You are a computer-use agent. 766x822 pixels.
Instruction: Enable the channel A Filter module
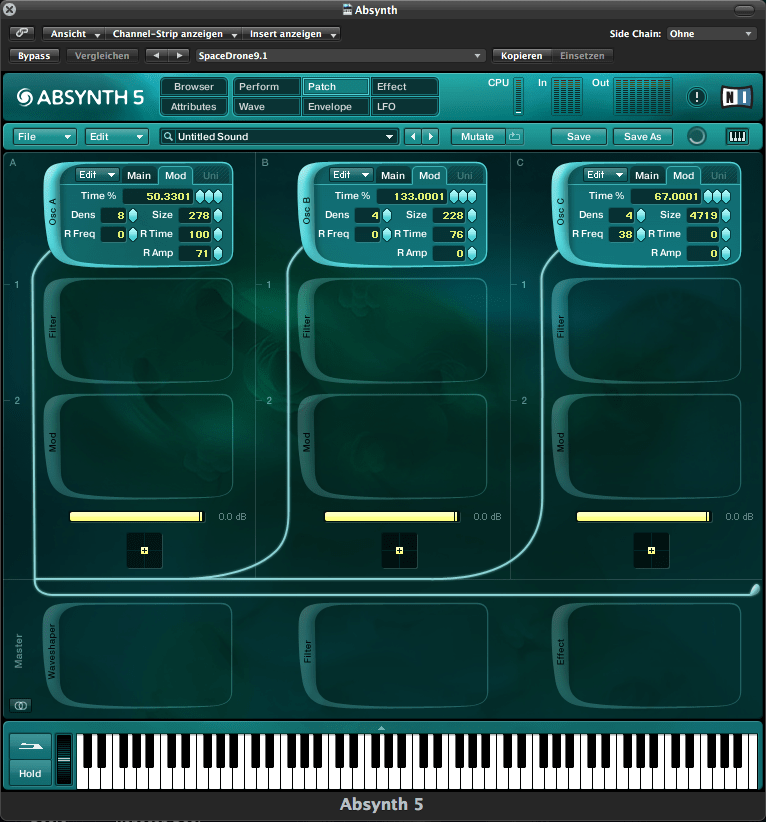[x=52, y=326]
